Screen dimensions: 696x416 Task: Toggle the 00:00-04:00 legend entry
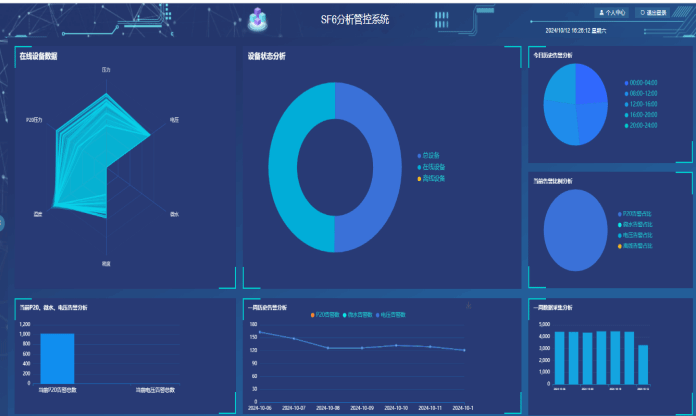click(640, 82)
